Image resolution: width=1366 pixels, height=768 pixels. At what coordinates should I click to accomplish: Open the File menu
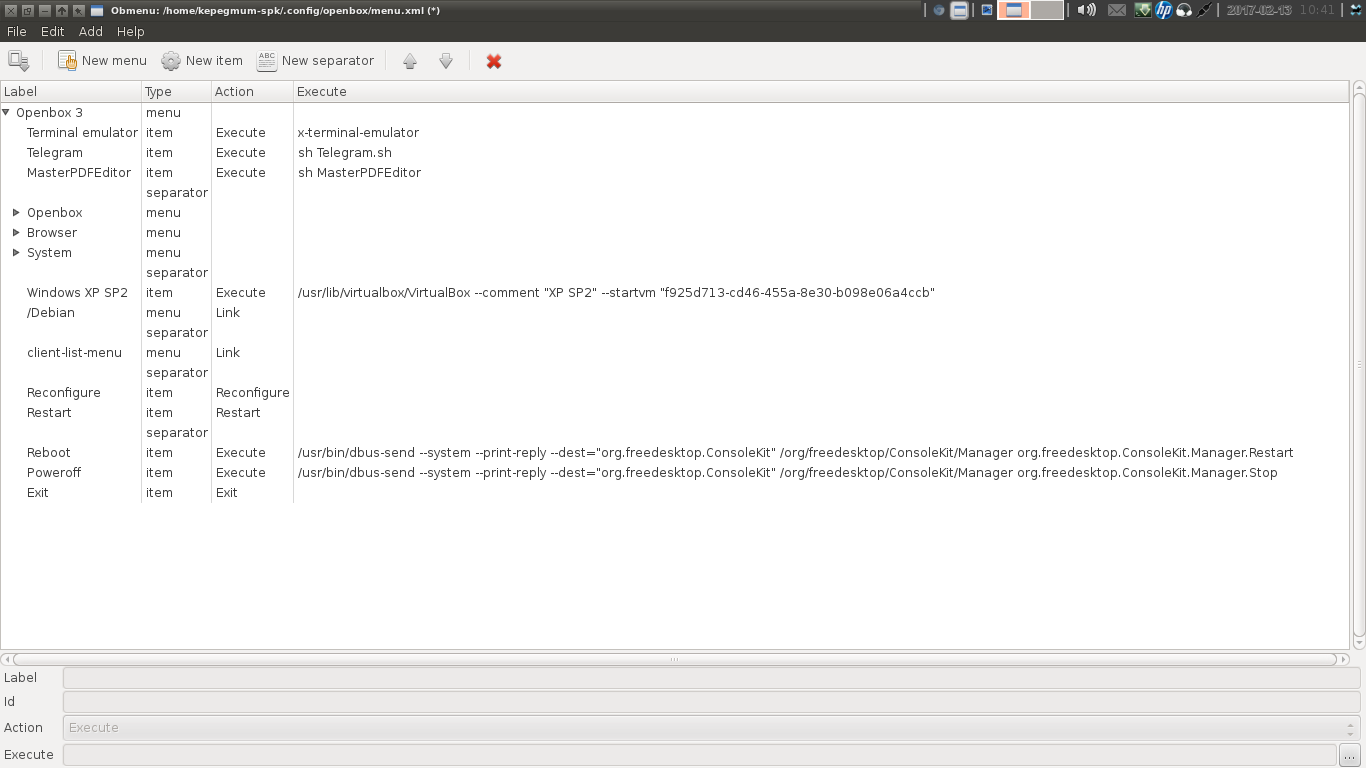click(16, 31)
